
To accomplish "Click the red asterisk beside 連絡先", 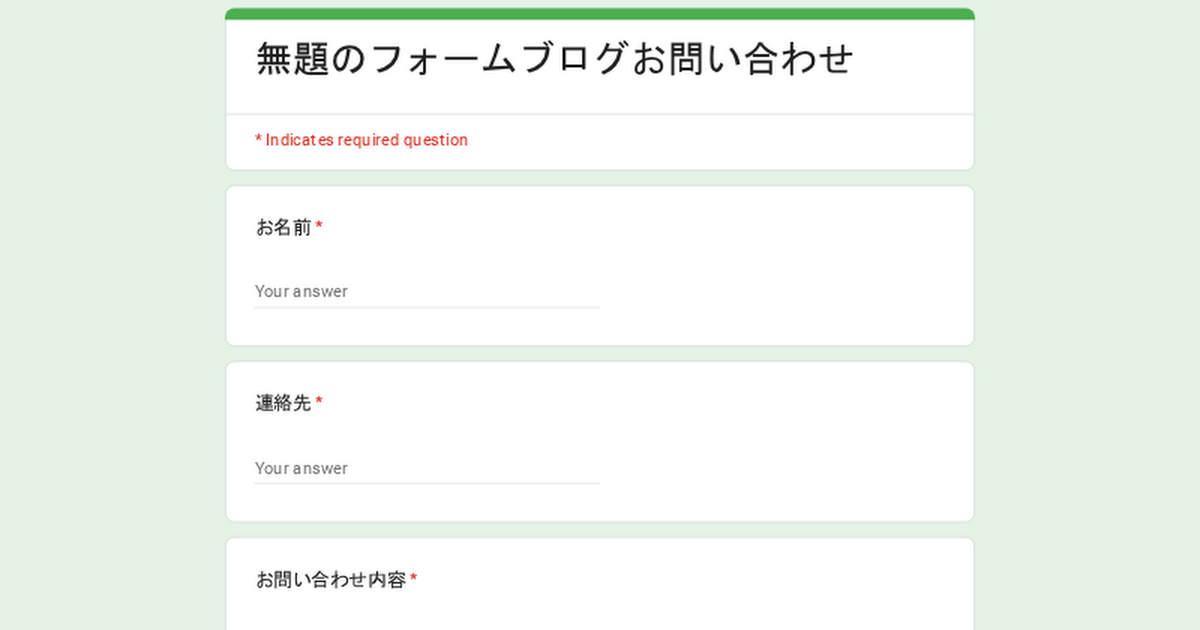I will pos(319,404).
